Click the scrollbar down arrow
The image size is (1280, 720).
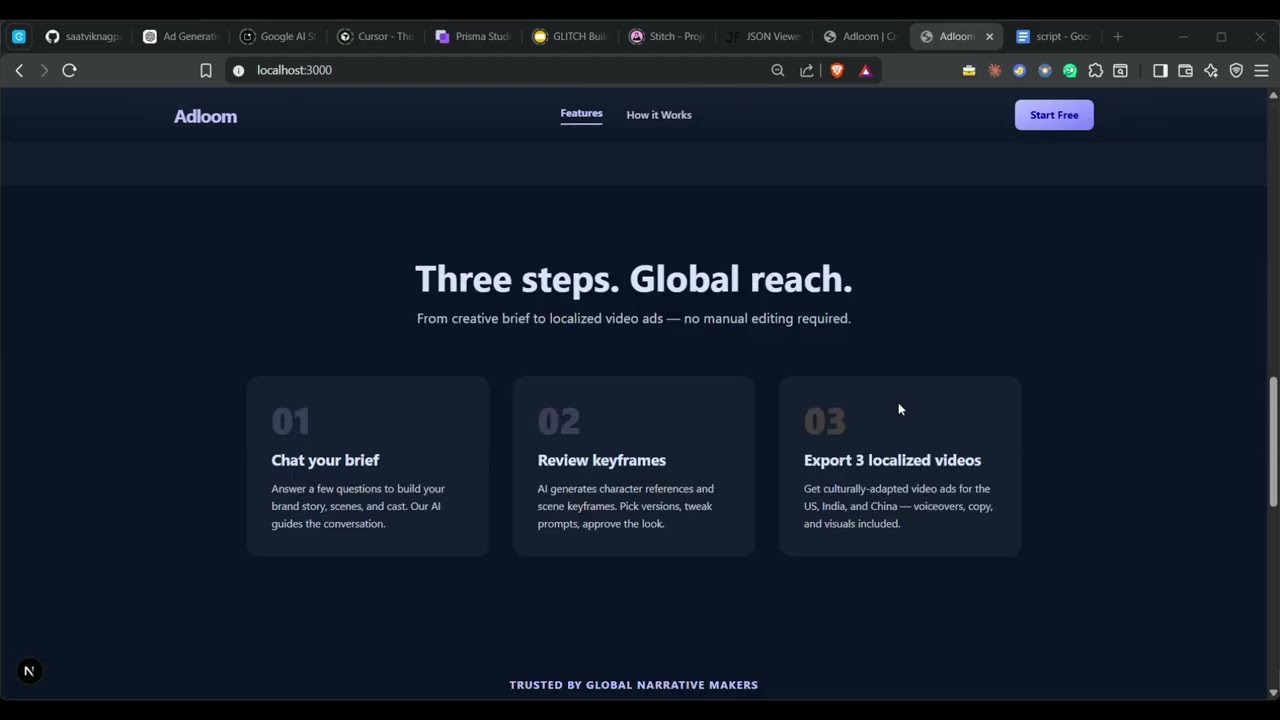(x=1273, y=692)
